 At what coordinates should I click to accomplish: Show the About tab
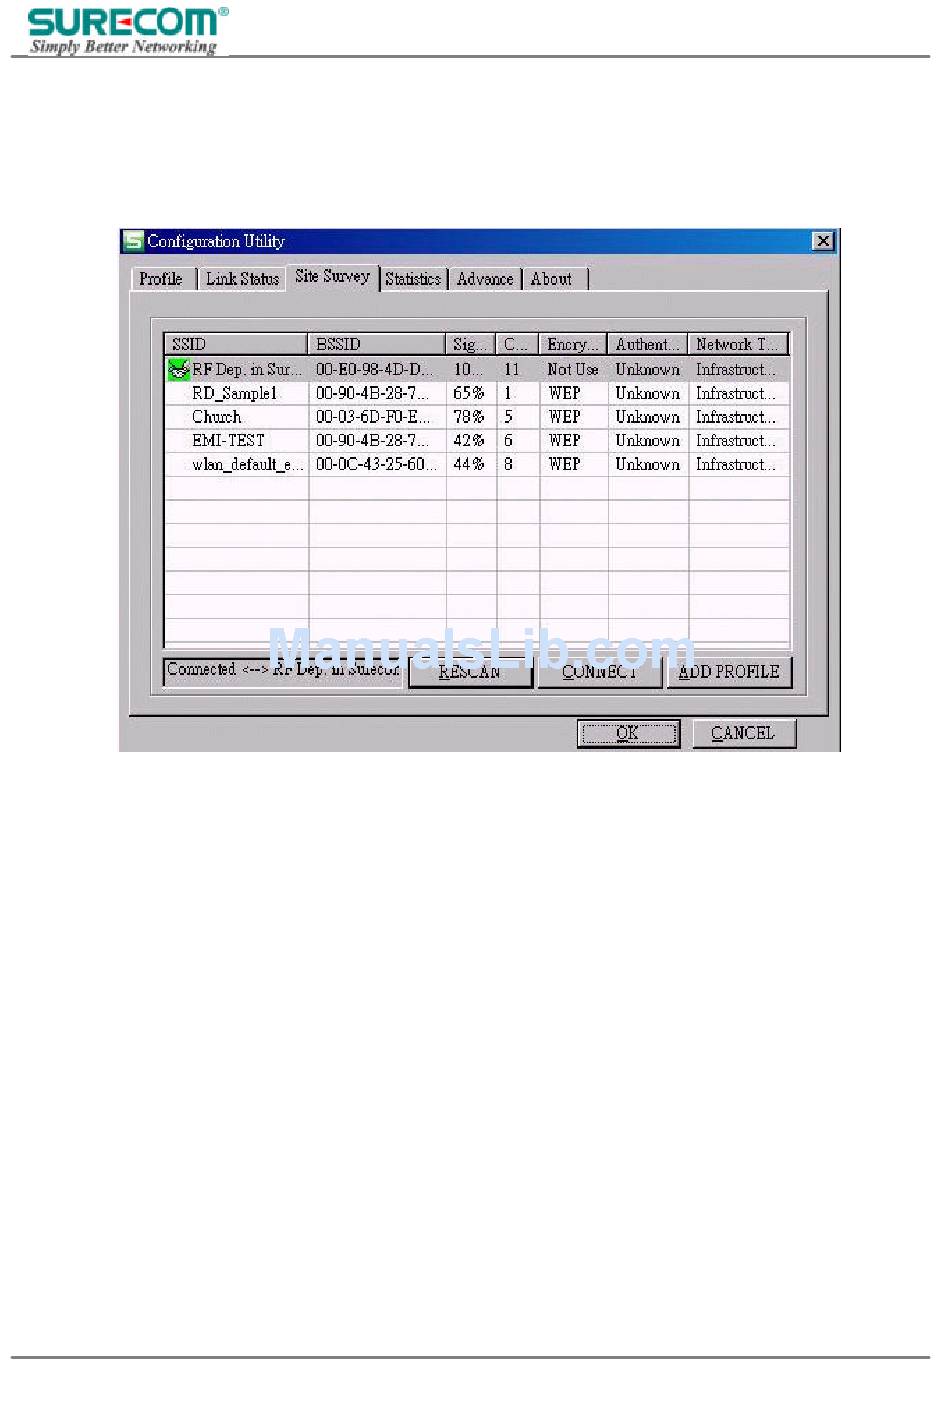point(551,279)
